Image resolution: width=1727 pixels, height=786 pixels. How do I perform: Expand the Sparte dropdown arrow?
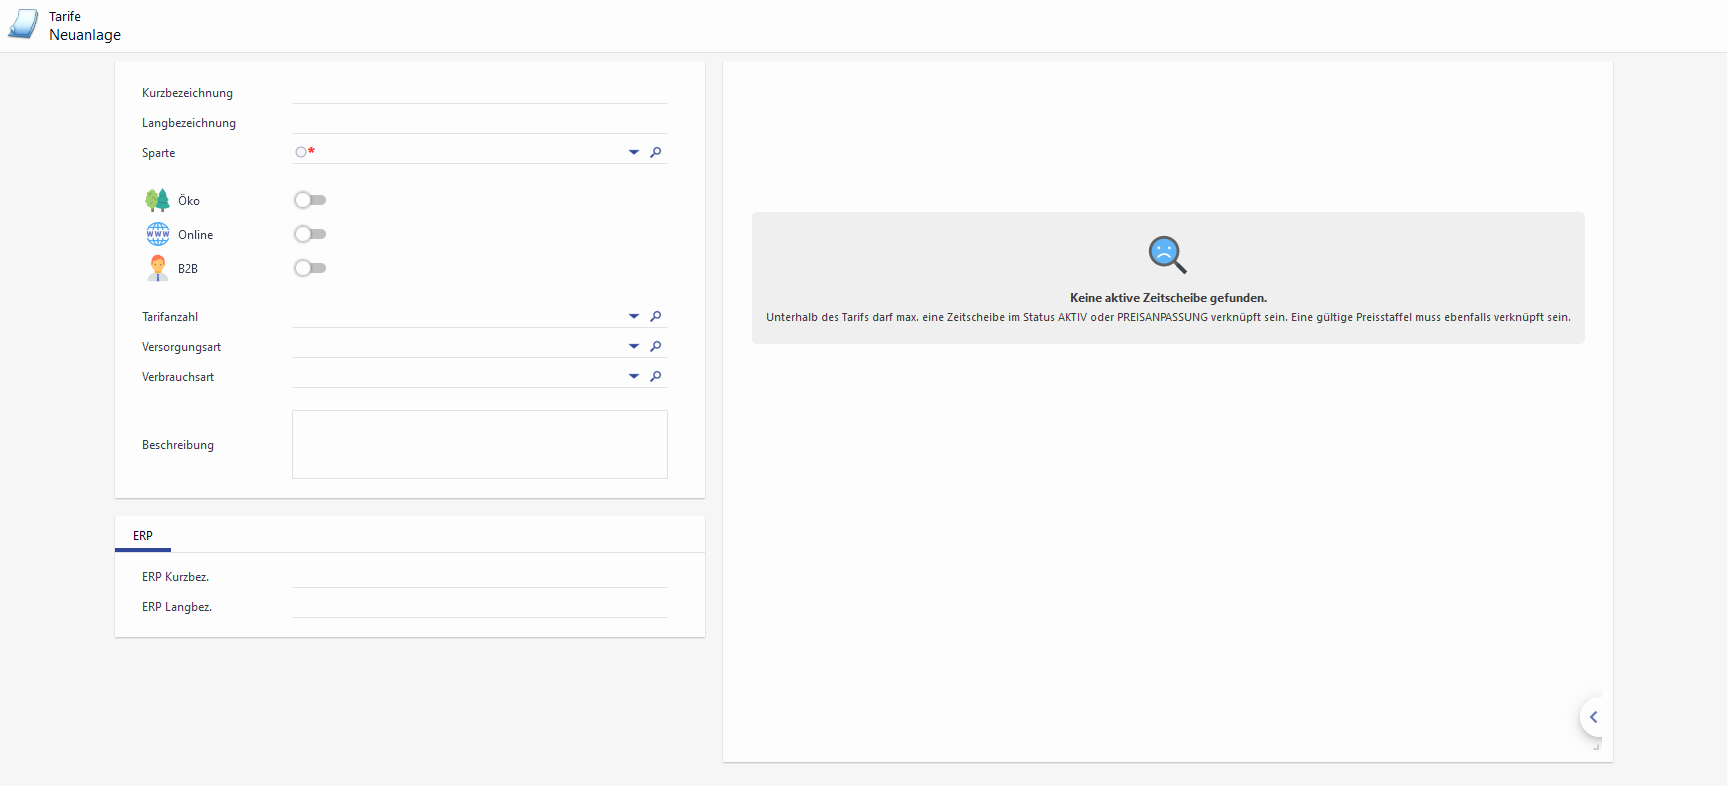coord(633,153)
